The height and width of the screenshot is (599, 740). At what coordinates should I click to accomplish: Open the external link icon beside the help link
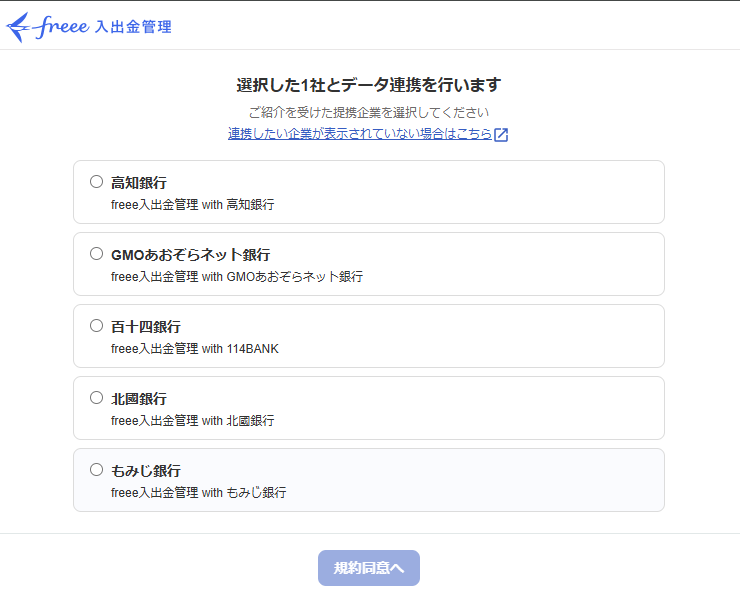point(501,135)
